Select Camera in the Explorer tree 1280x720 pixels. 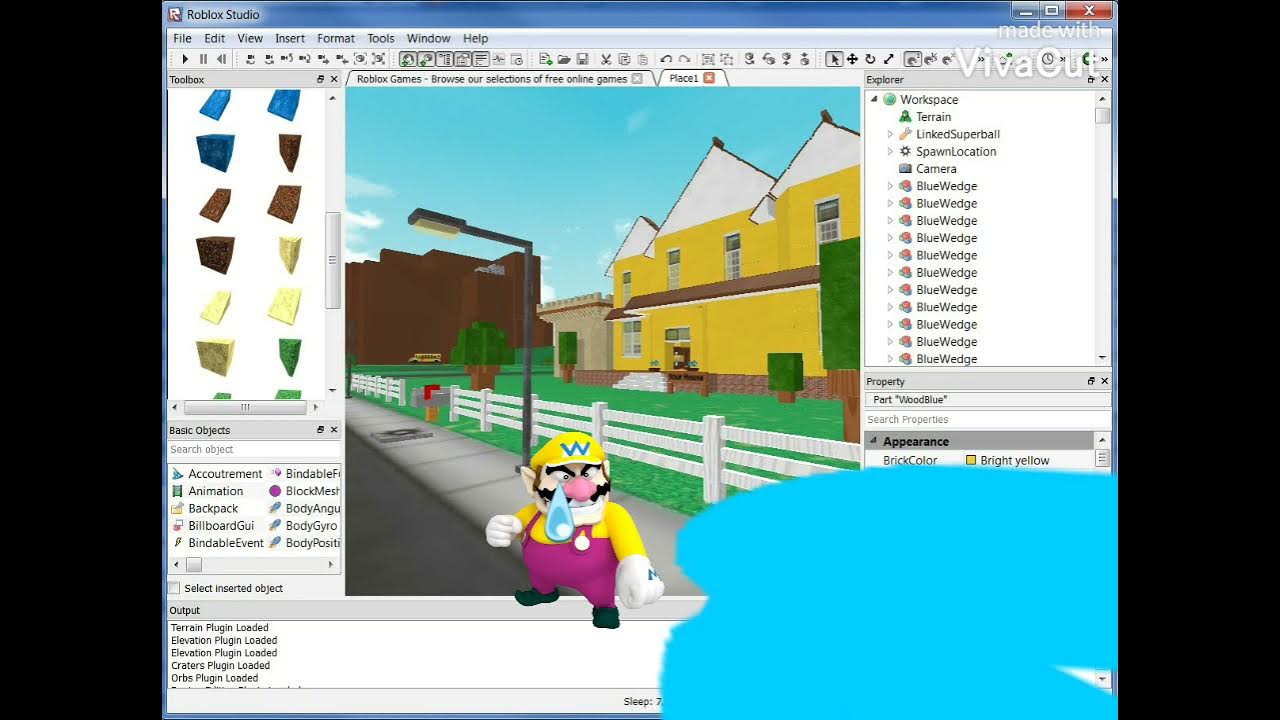(936, 169)
